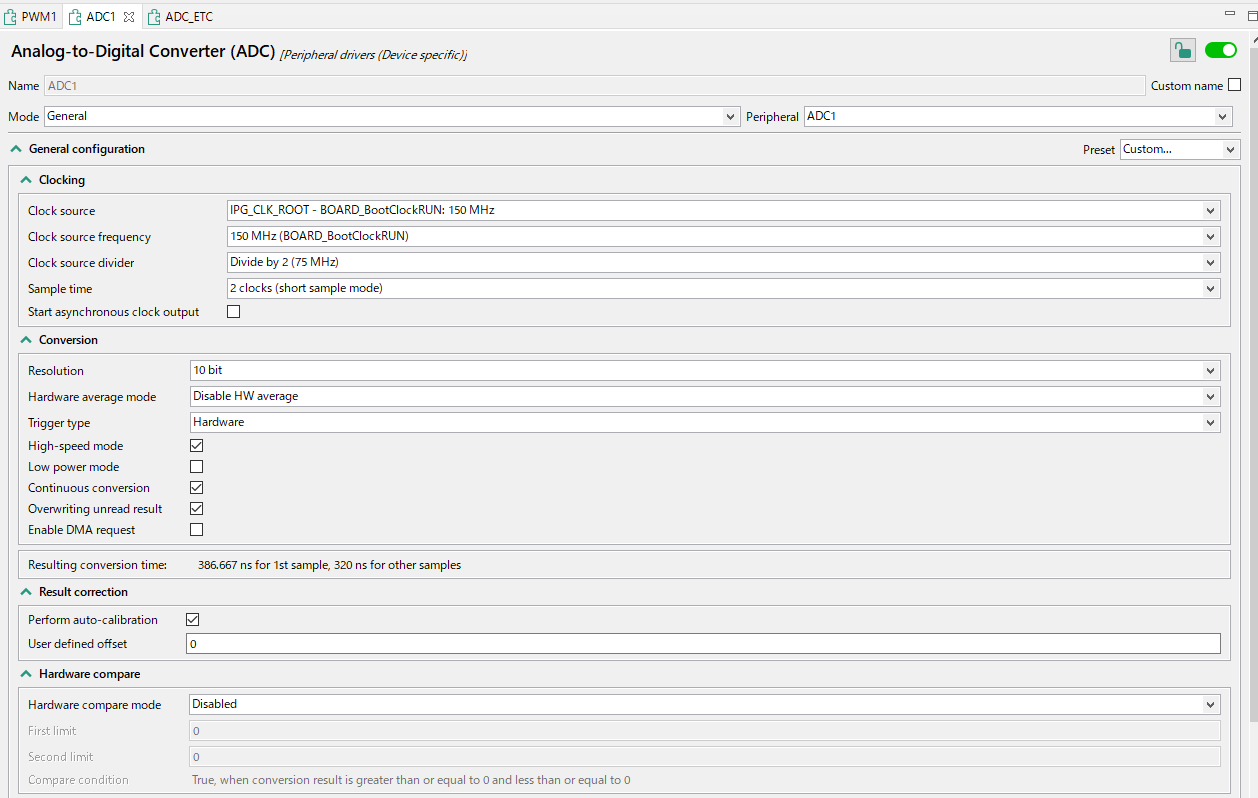Viewport: 1258px width, 798px height.
Task: Open the Clock source divider dropdown
Action: click(1209, 262)
